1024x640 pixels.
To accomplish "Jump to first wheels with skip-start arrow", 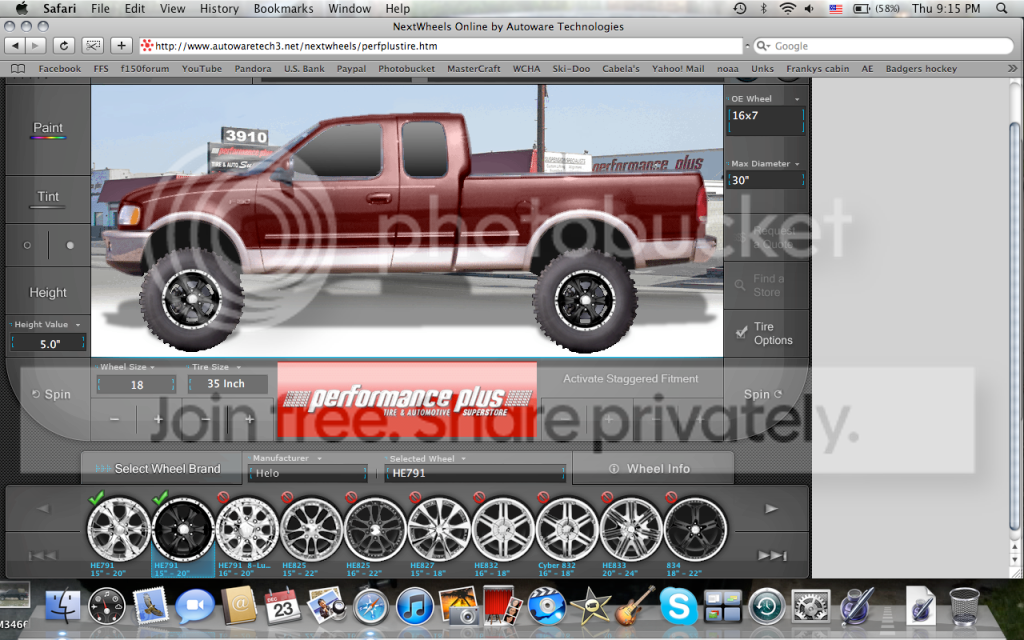I will pyautogui.click(x=43, y=556).
